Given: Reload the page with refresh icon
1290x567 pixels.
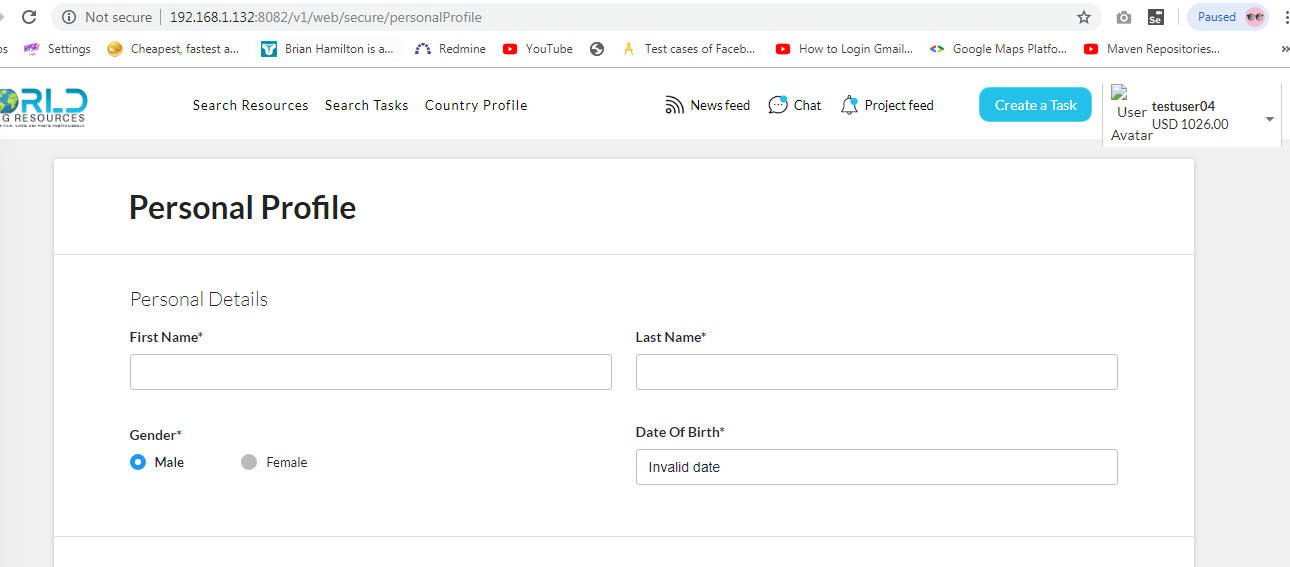Looking at the screenshot, I should [29, 17].
